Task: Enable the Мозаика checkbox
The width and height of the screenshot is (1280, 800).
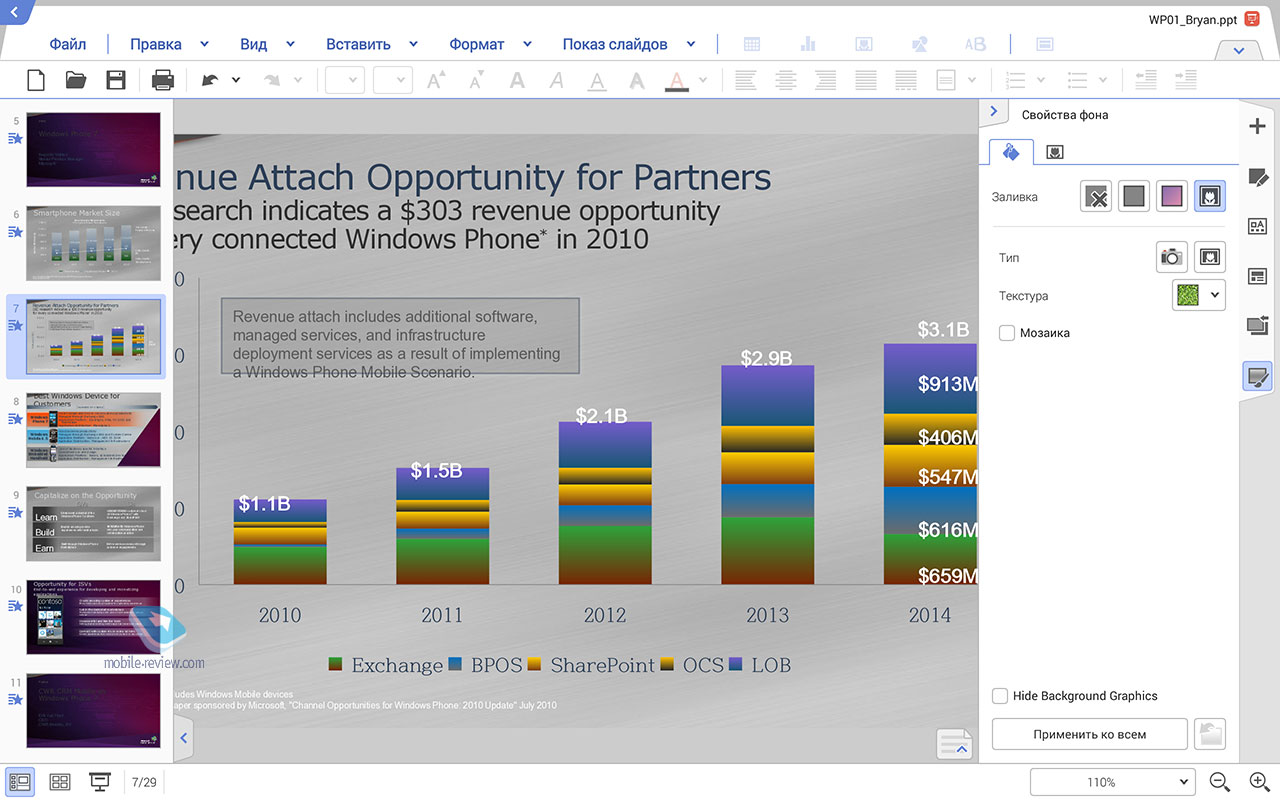Action: coord(1007,333)
